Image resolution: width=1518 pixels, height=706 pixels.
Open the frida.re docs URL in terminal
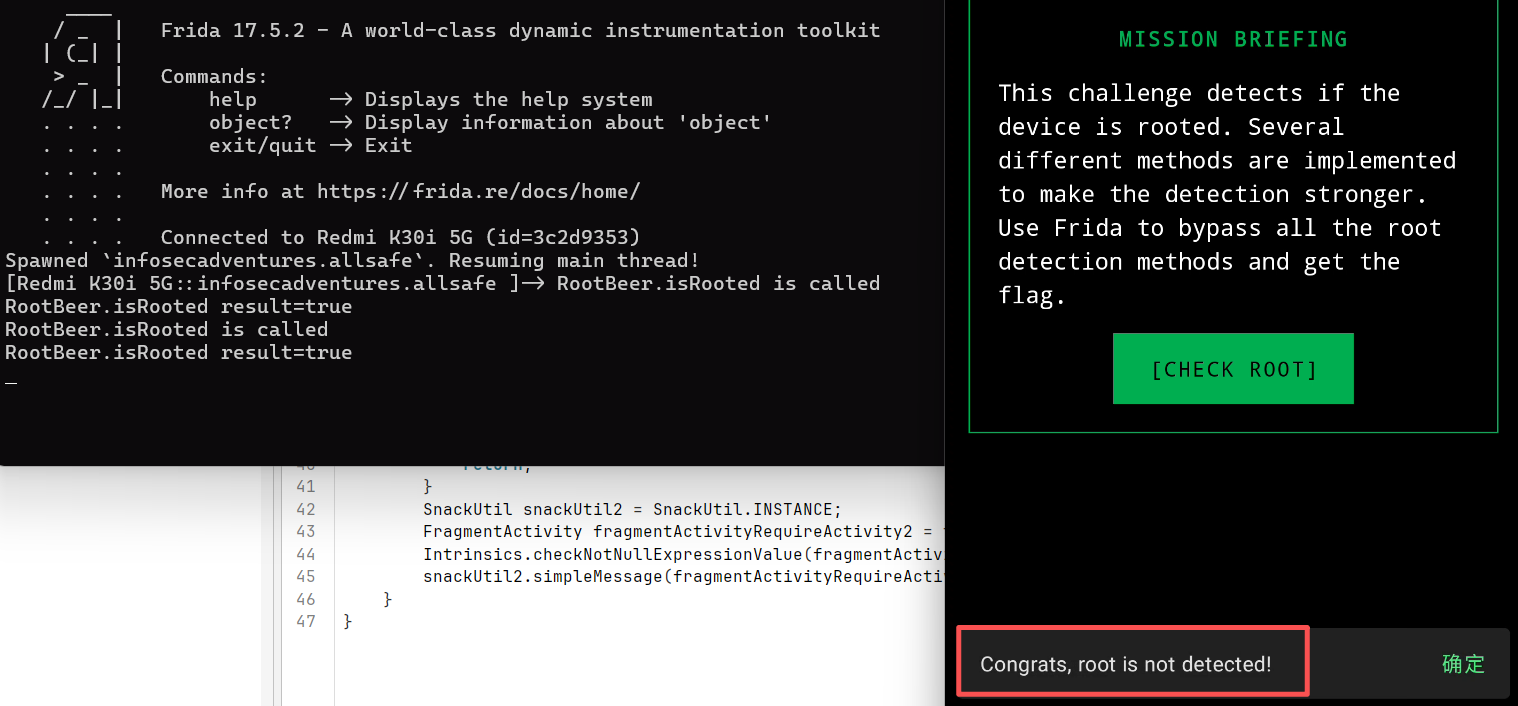[x=478, y=191]
